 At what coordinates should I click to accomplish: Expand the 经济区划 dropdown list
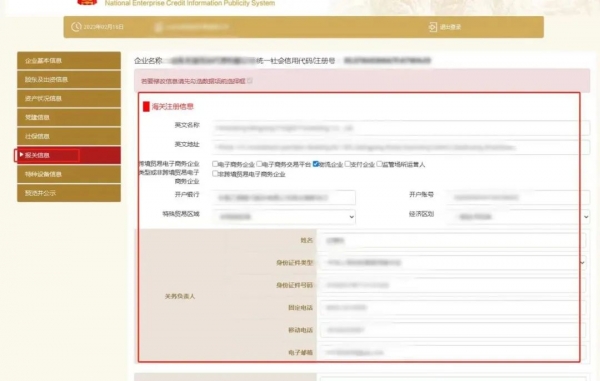[518, 217]
